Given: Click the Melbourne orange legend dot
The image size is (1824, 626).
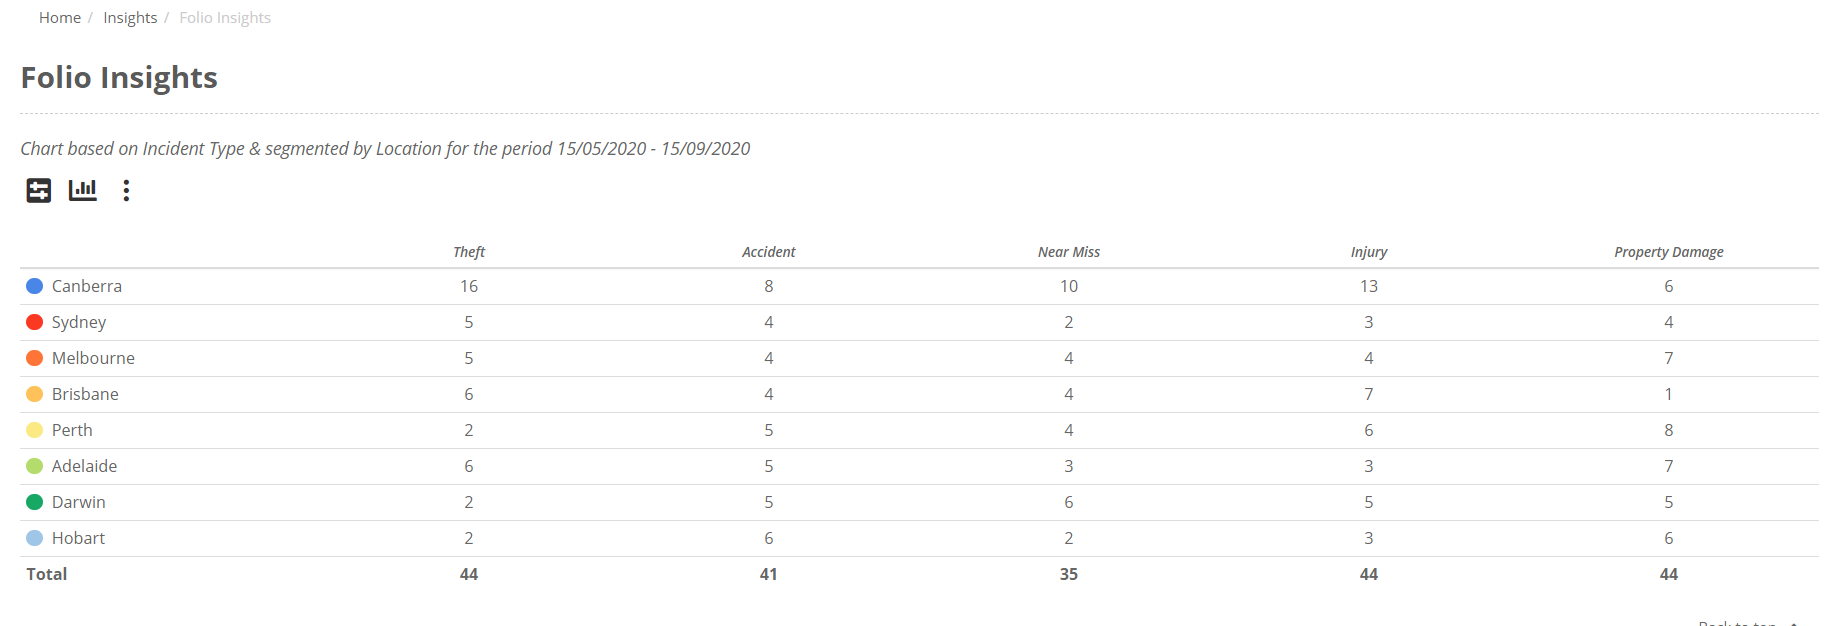Looking at the screenshot, I should pos(35,358).
